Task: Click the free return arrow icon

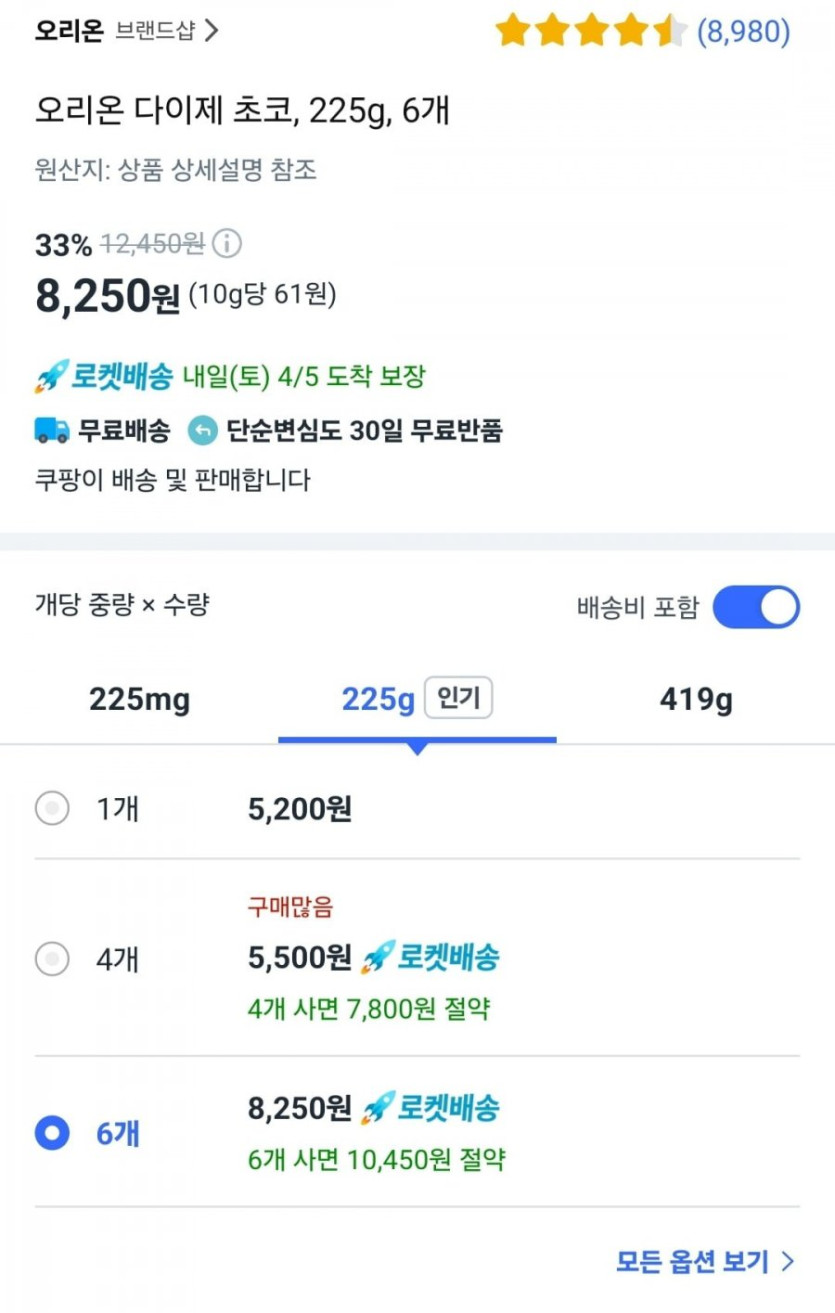Action: pos(203,431)
